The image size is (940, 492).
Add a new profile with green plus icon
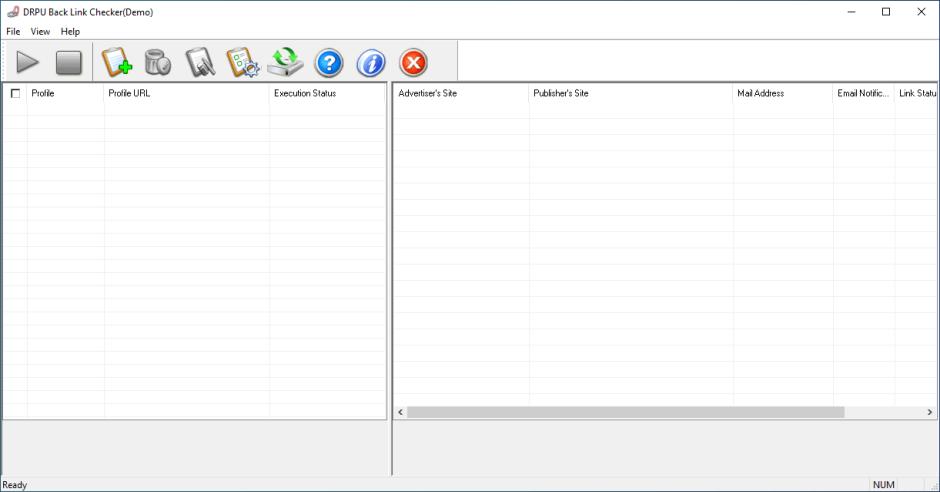click(116, 62)
